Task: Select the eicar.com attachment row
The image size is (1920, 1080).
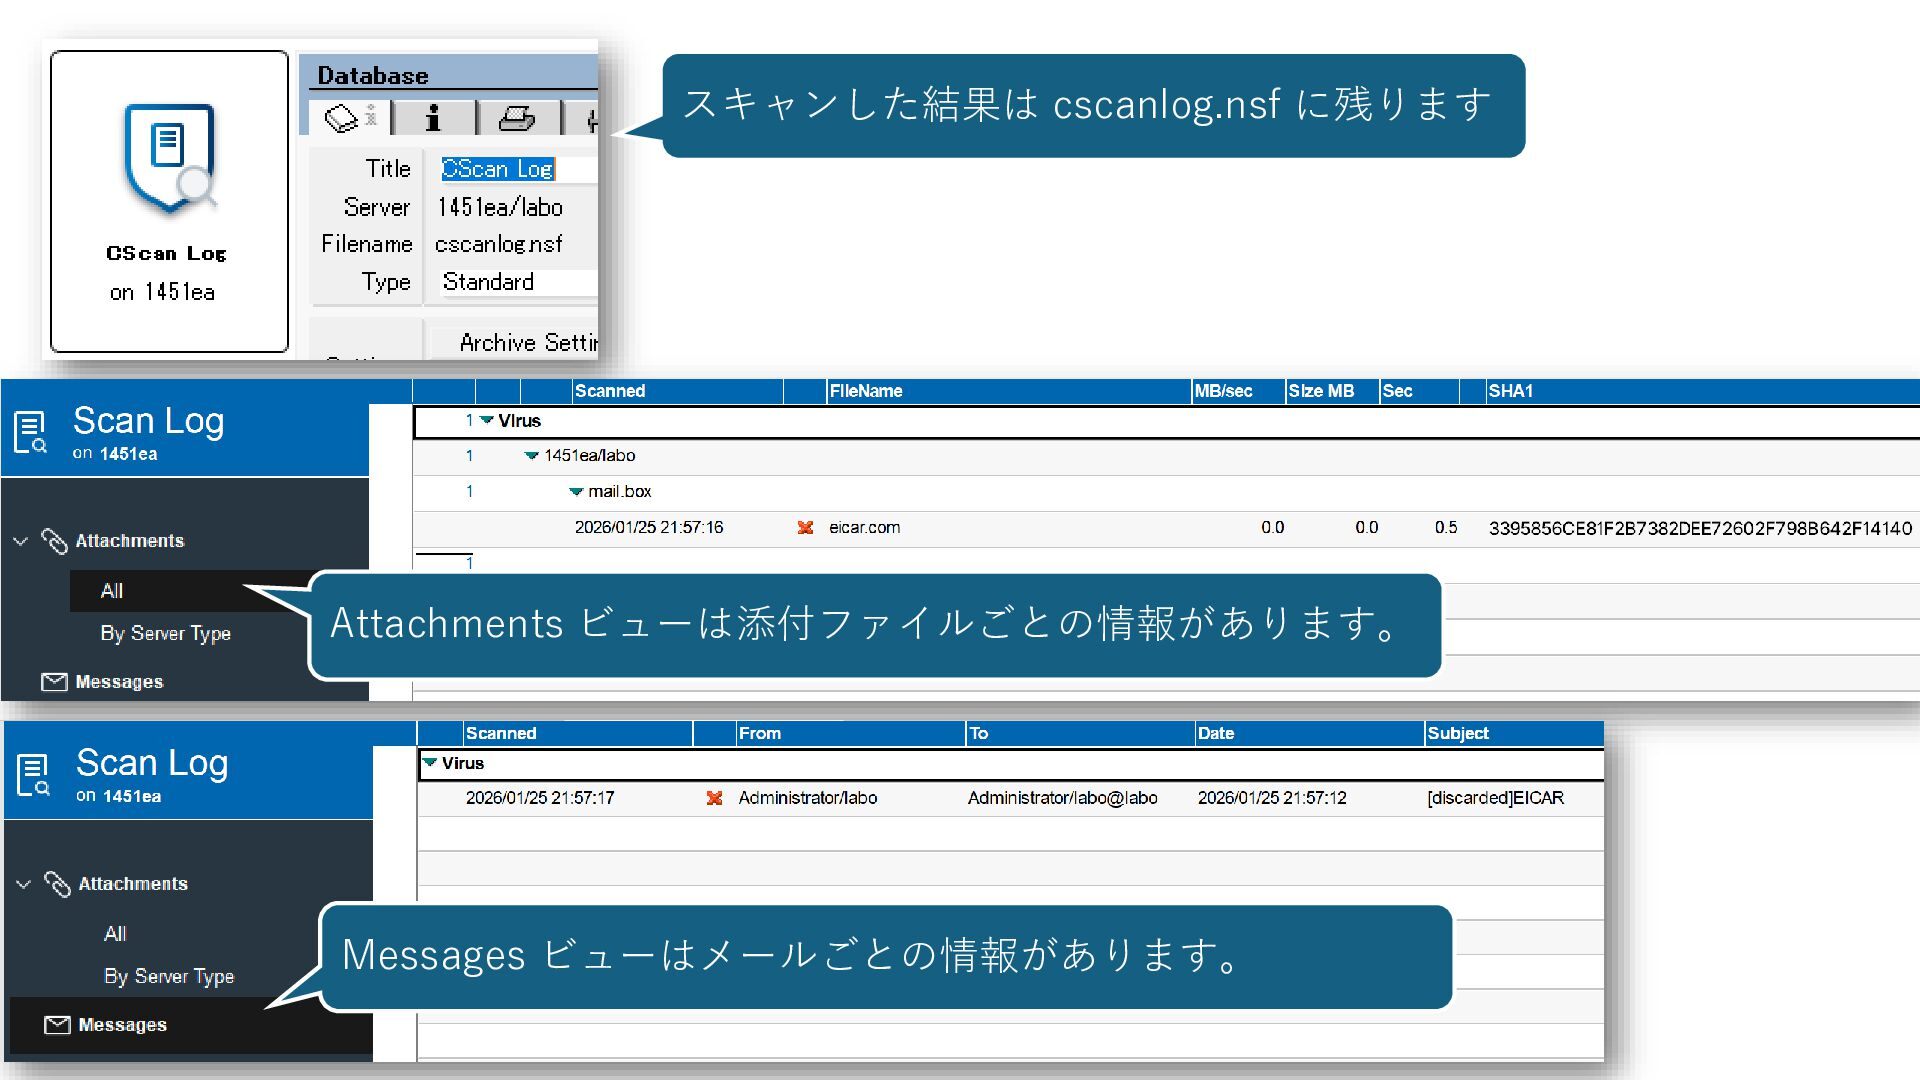Action: (864, 528)
